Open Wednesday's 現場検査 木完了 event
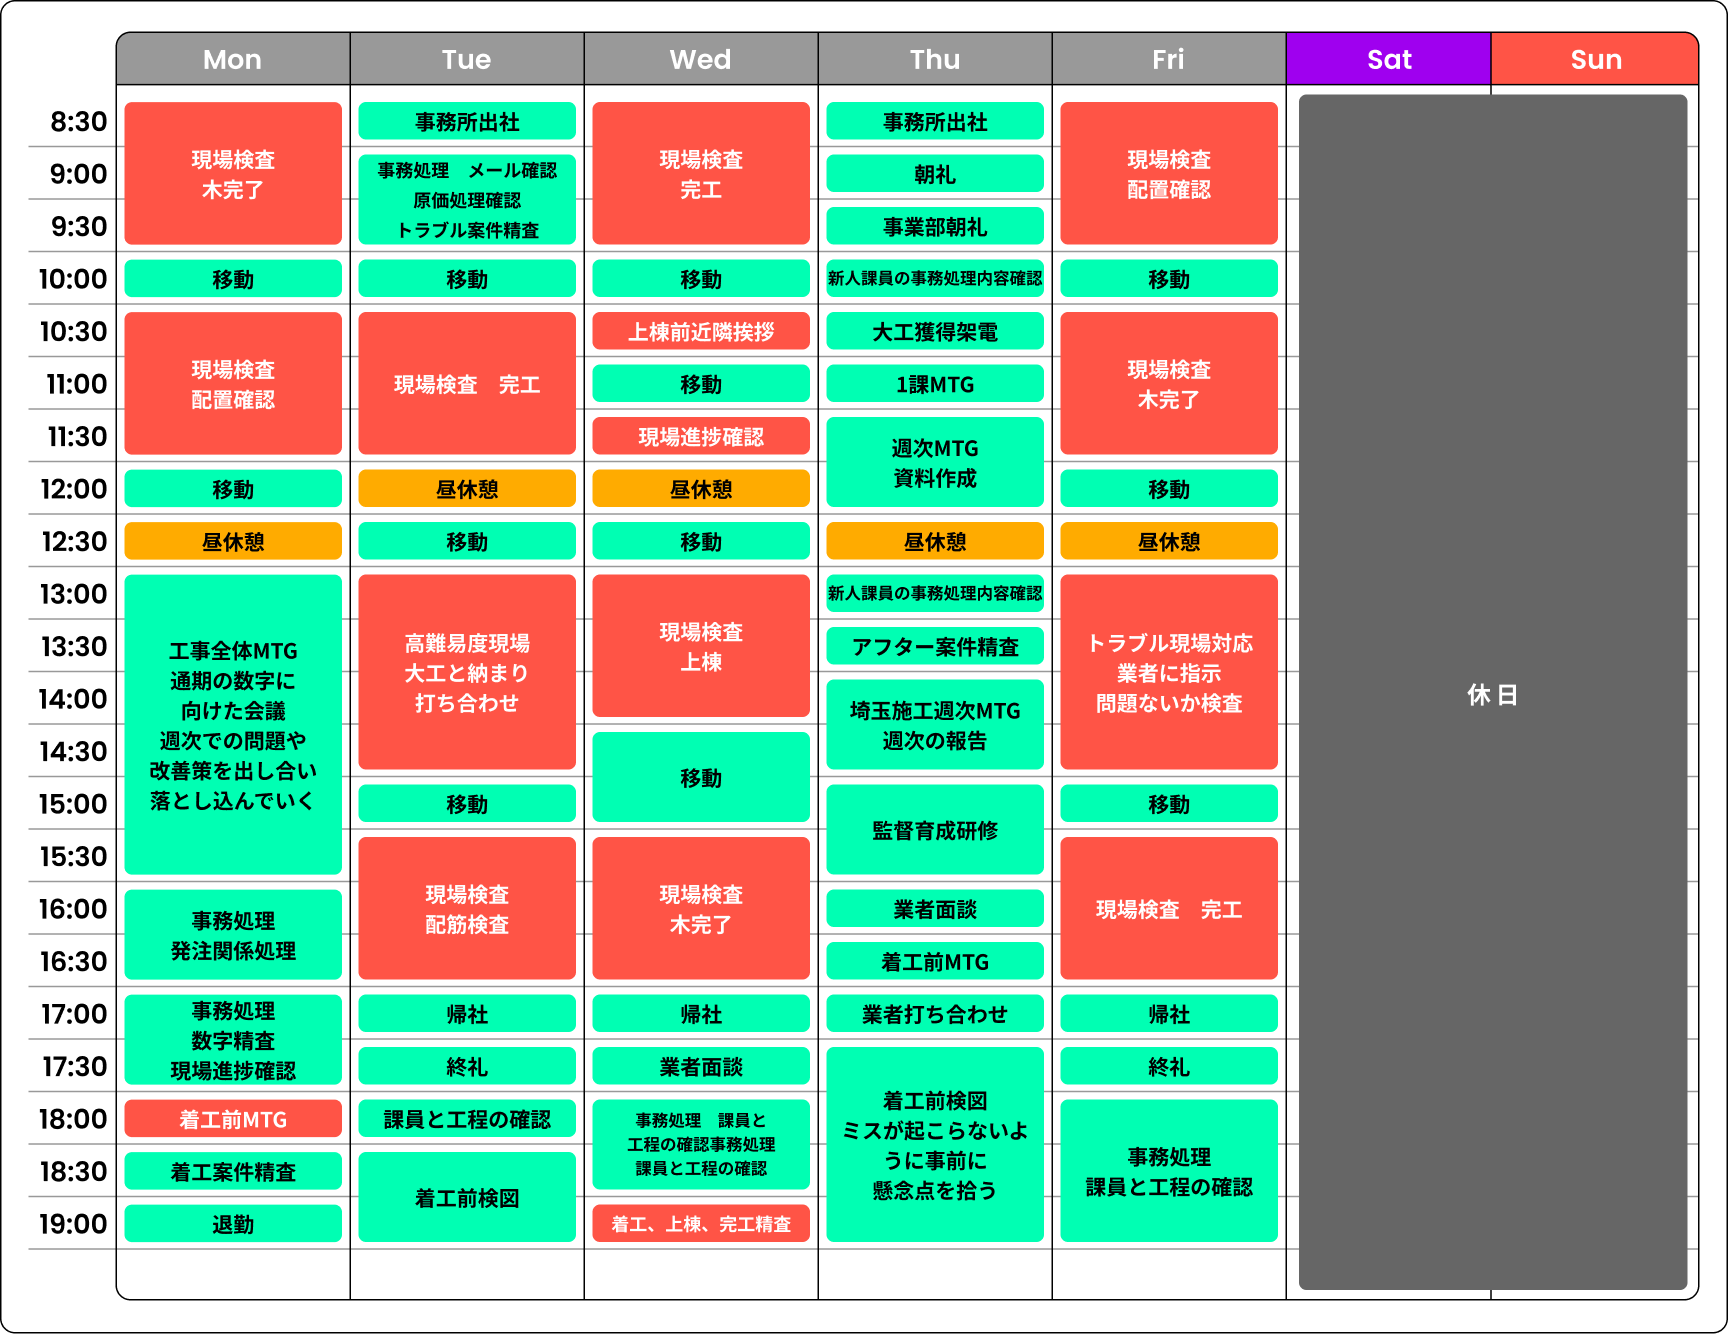The image size is (1728, 1334). point(701,908)
